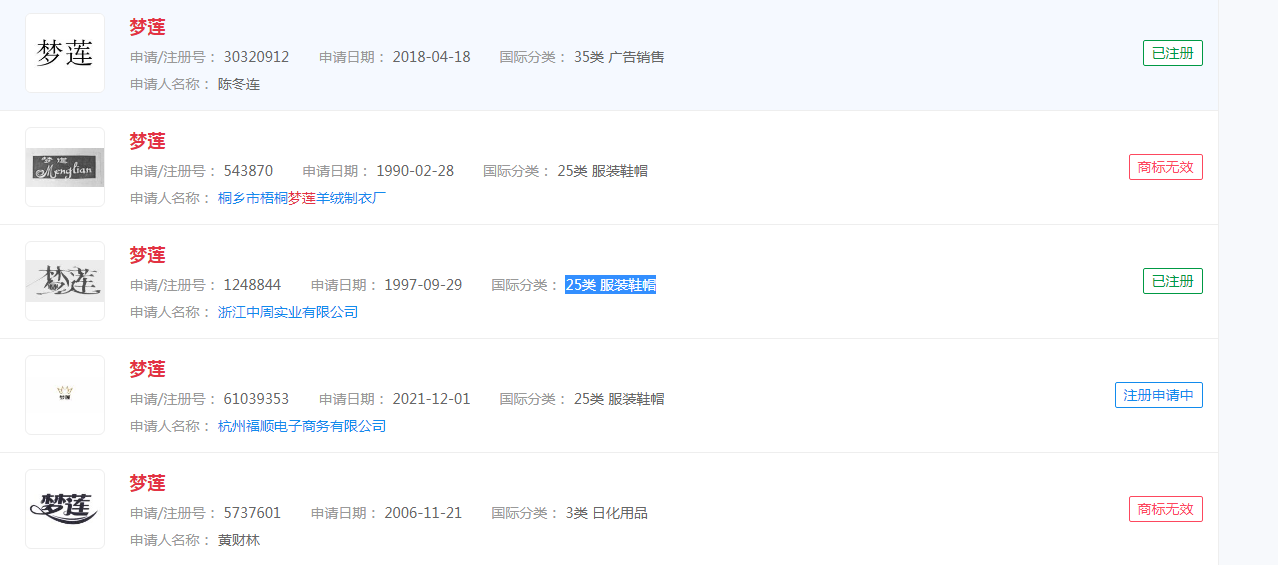The width and height of the screenshot is (1278, 565).
Task: Select the small crown logo thumbnail for 61039353
Action: tap(65, 395)
